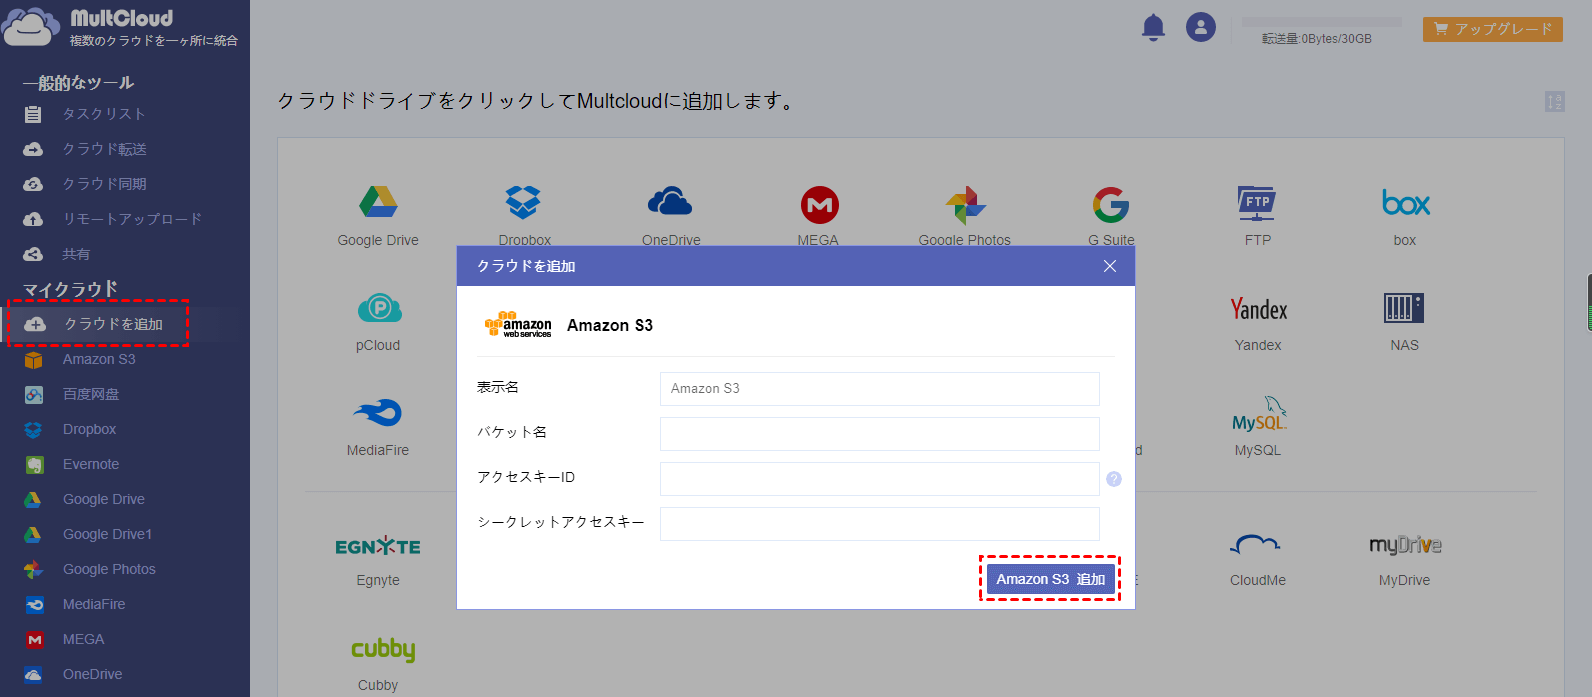Open the user account avatar icon
Screen dimensions: 1592x697
click(1201, 27)
